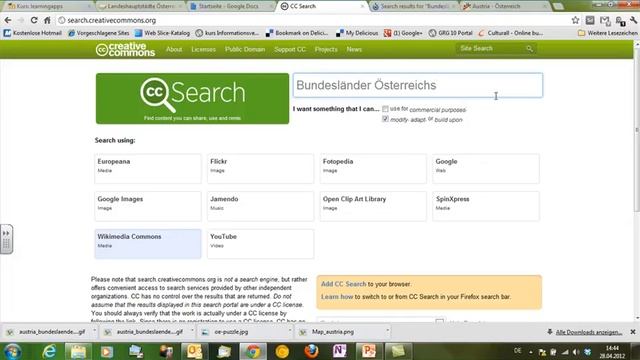Screen dimensions: 640x360
Task: Enable use for commercial purposes checkbox
Action: tap(385, 109)
